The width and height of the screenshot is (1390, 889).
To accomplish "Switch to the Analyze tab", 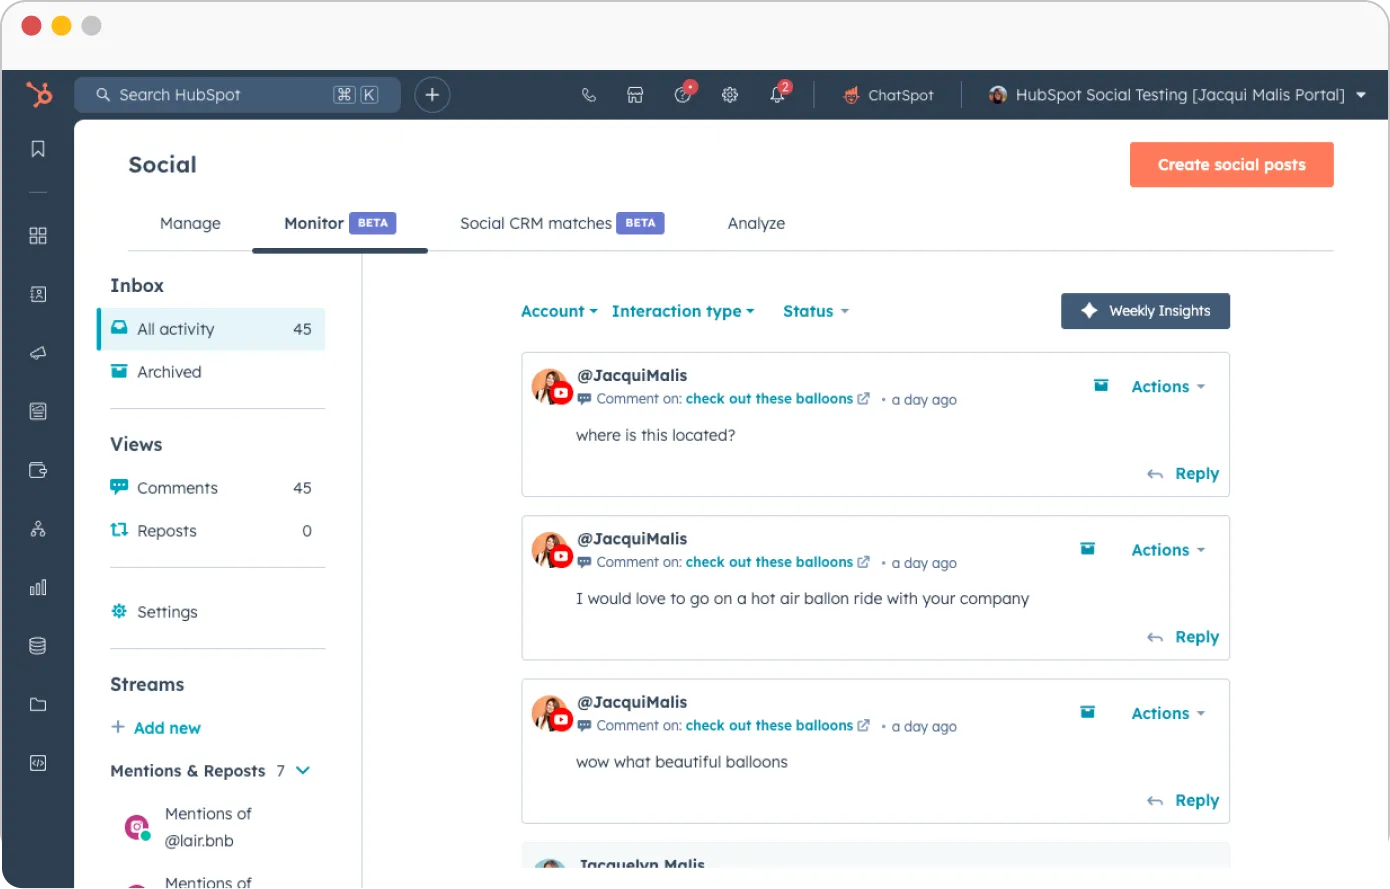I will tap(756, 223).
